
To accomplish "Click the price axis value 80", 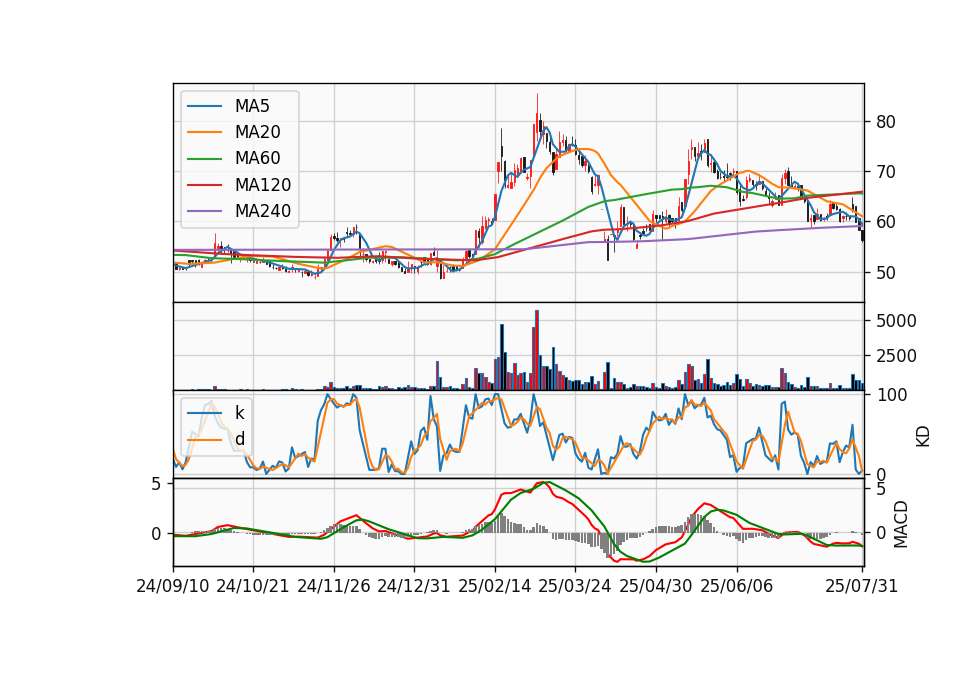I will point(886,122).
